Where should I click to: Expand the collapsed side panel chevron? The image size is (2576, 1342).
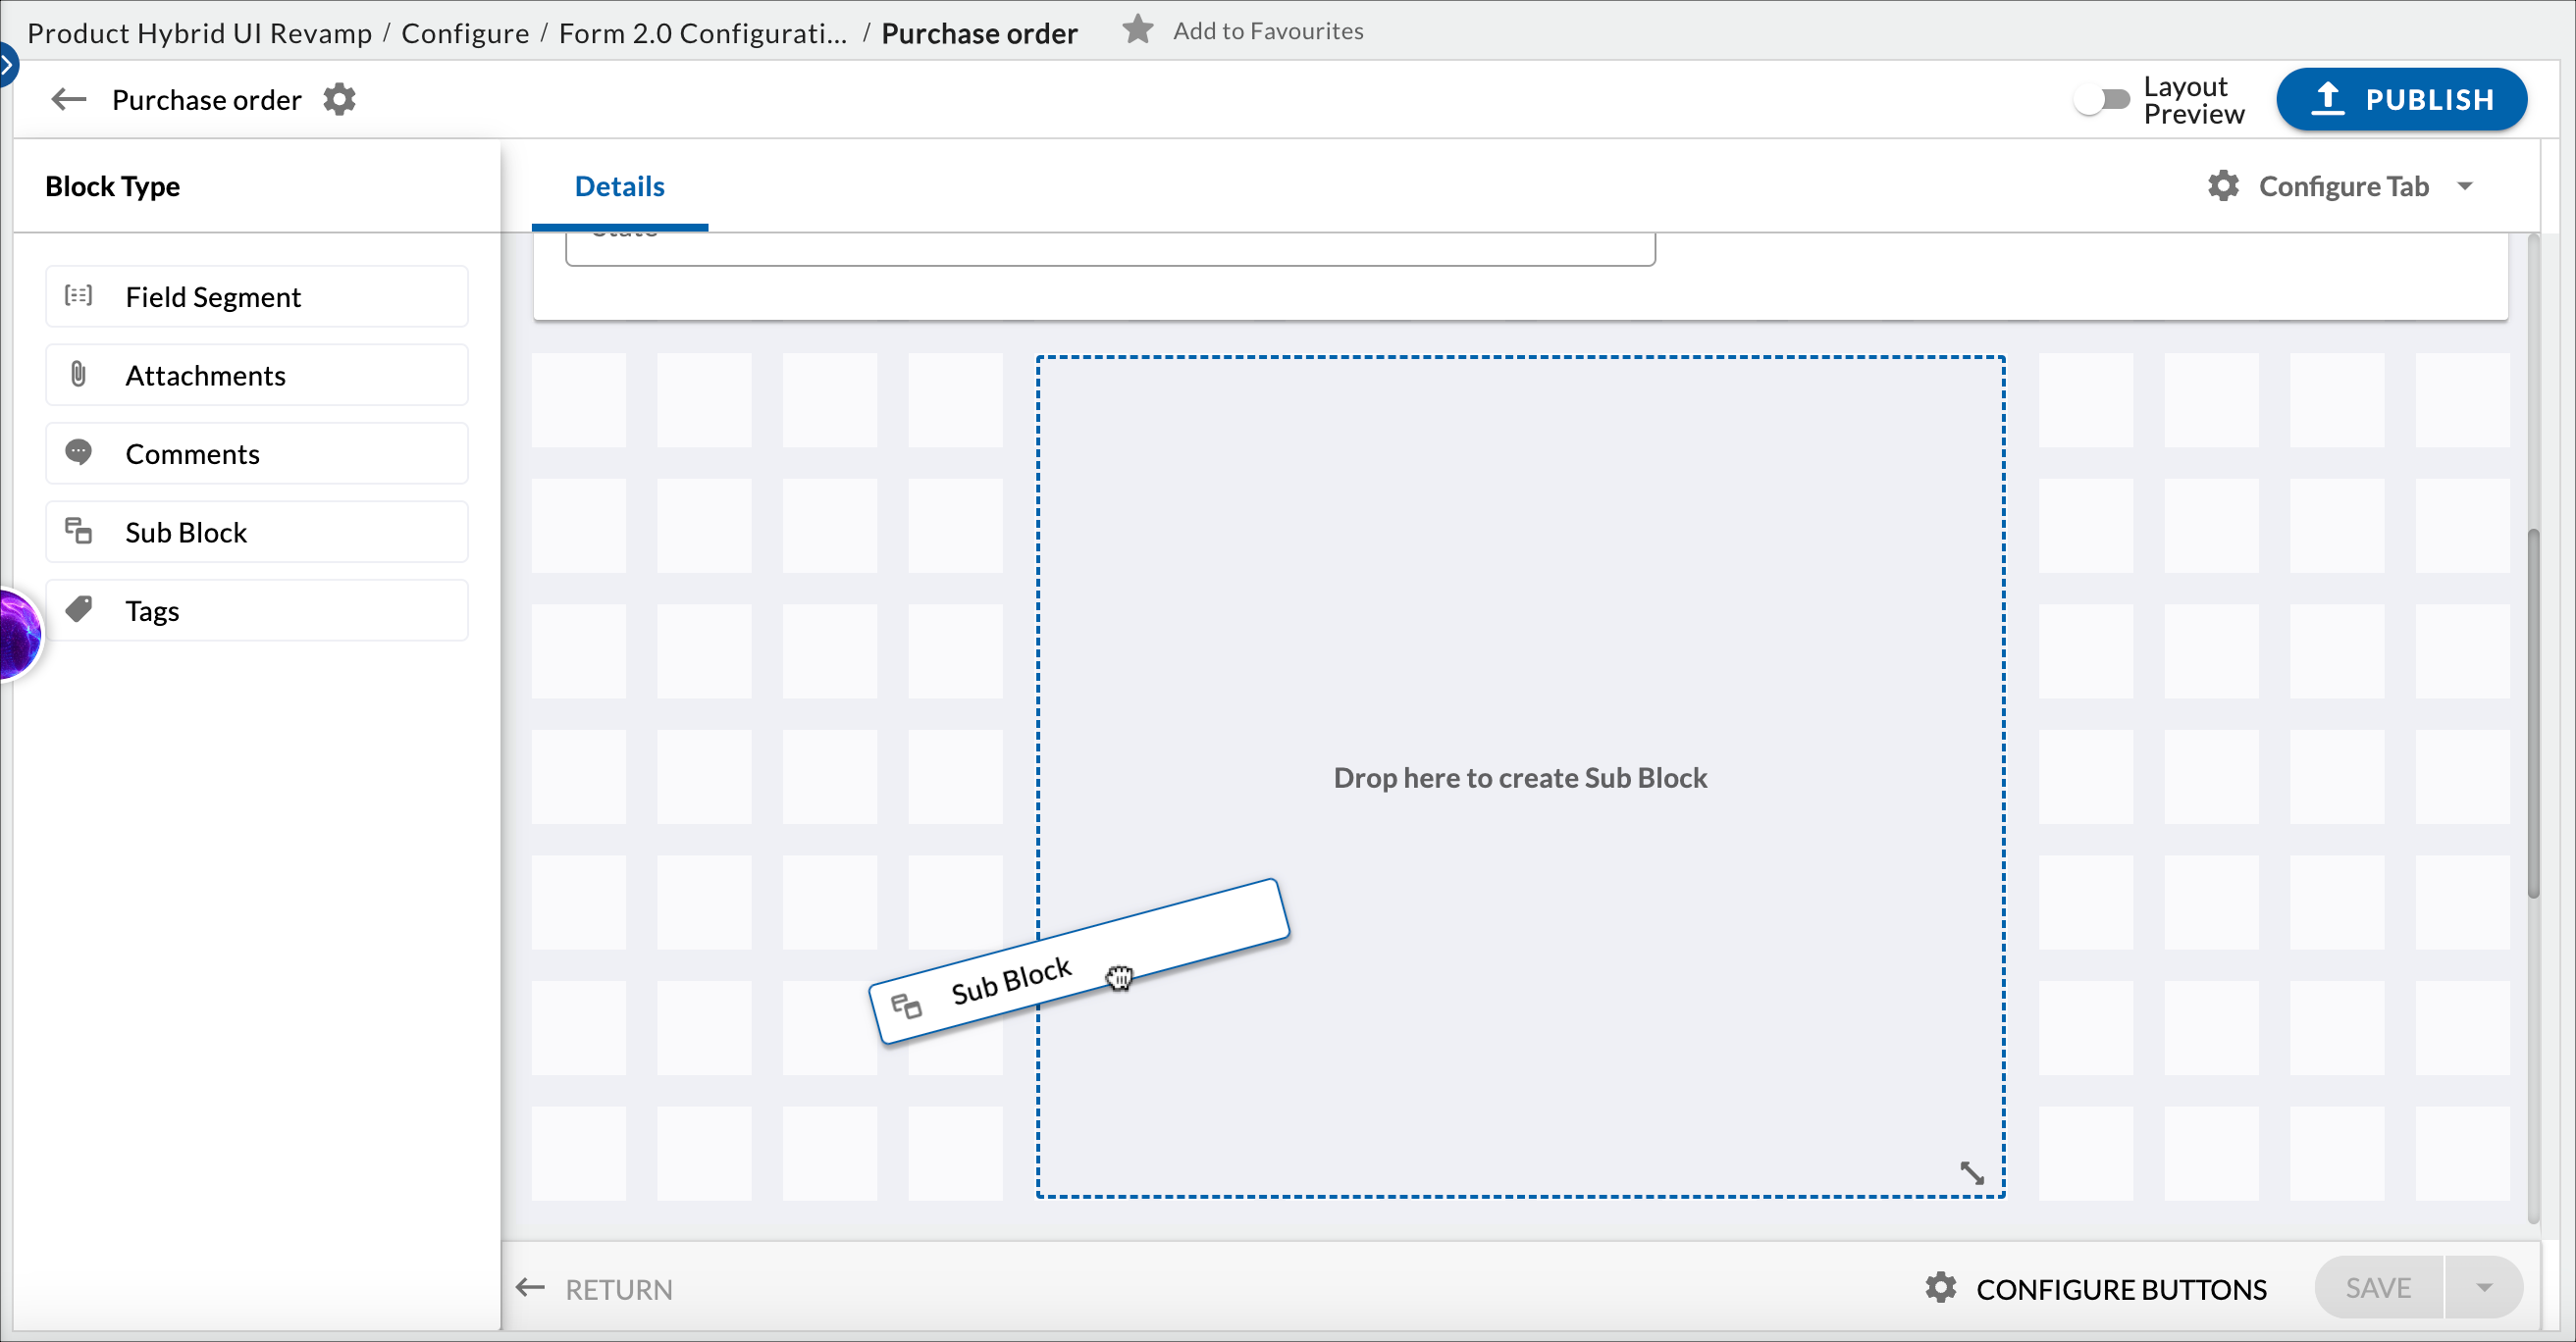coord(7,66)
